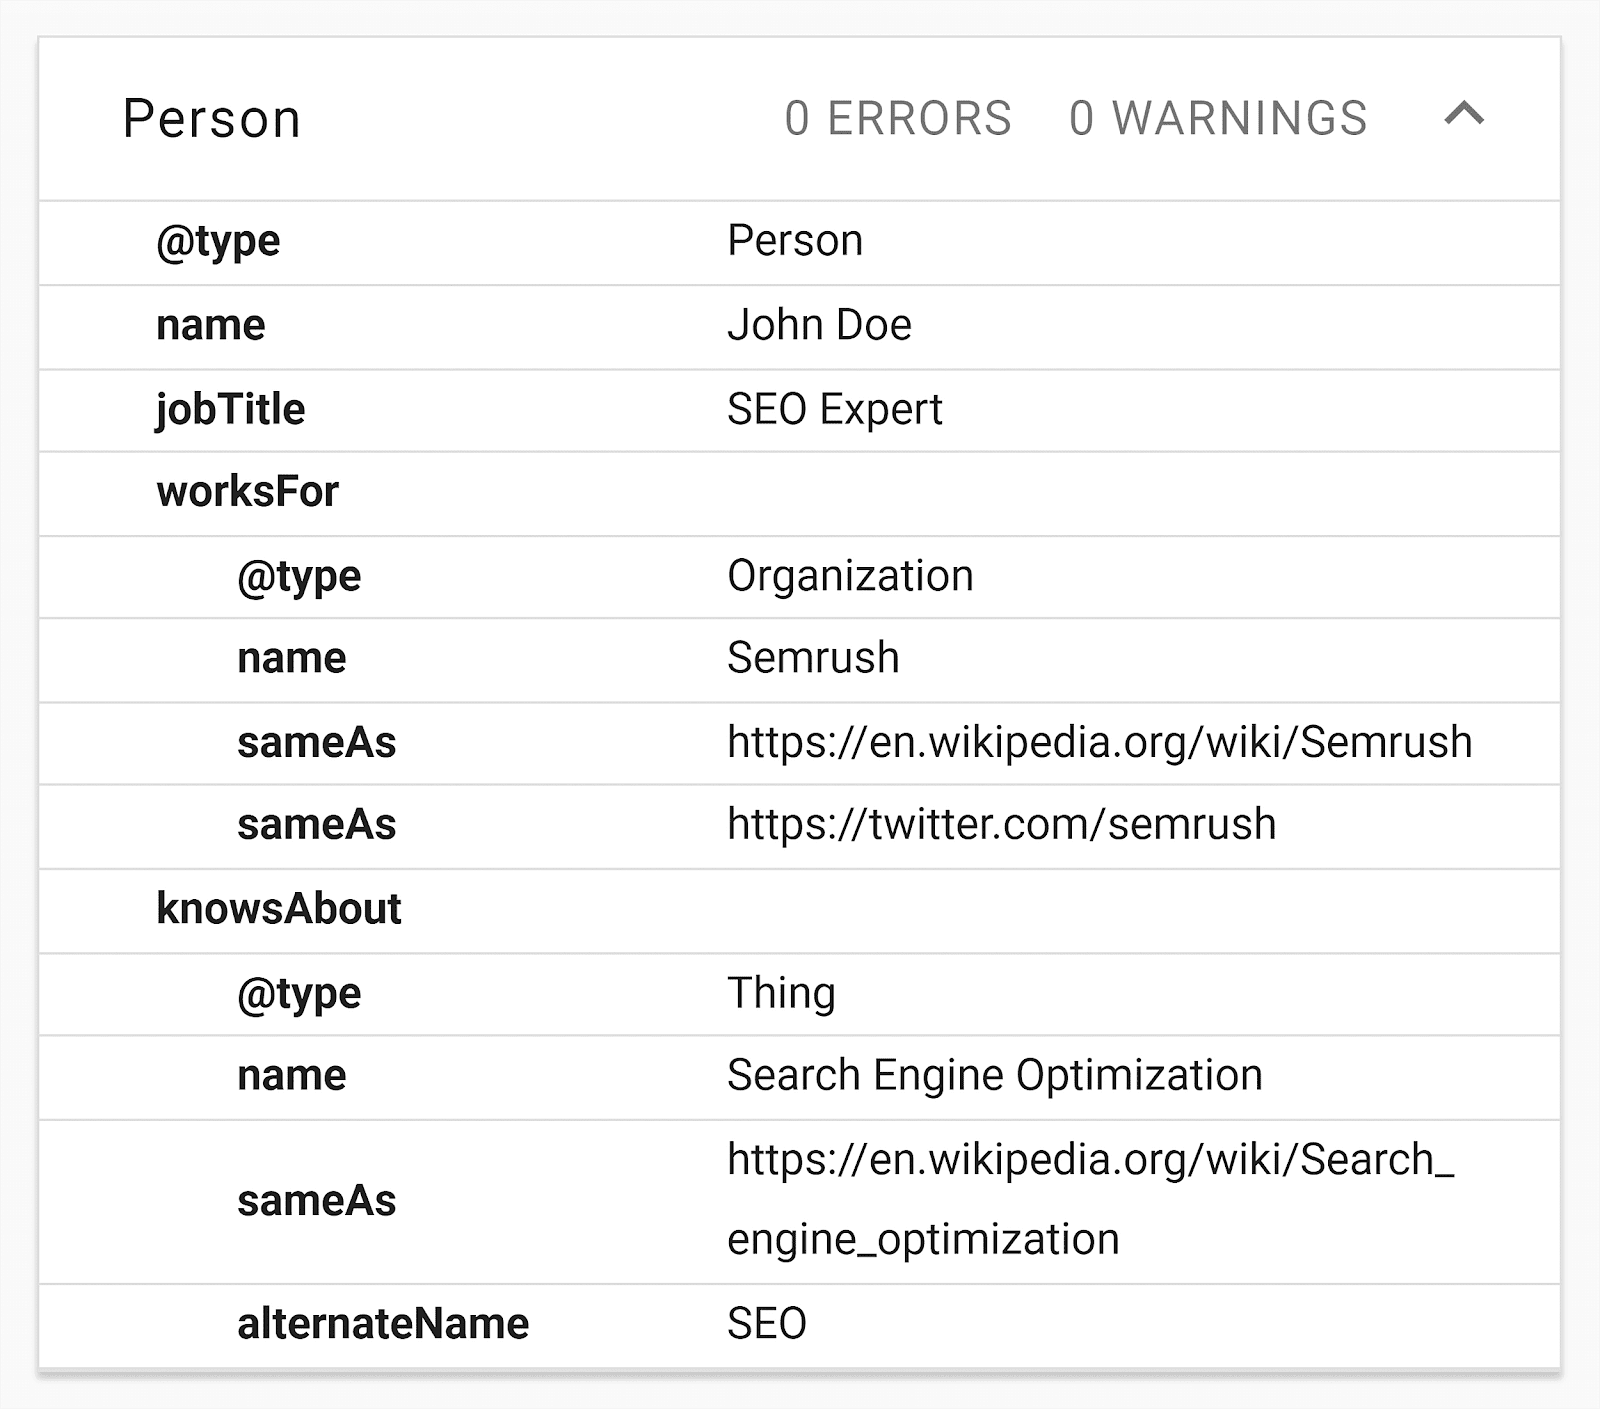The height and width of the screenshot is (1409, 1600).
Task: Select the Person heading
Action: point(212,117)
